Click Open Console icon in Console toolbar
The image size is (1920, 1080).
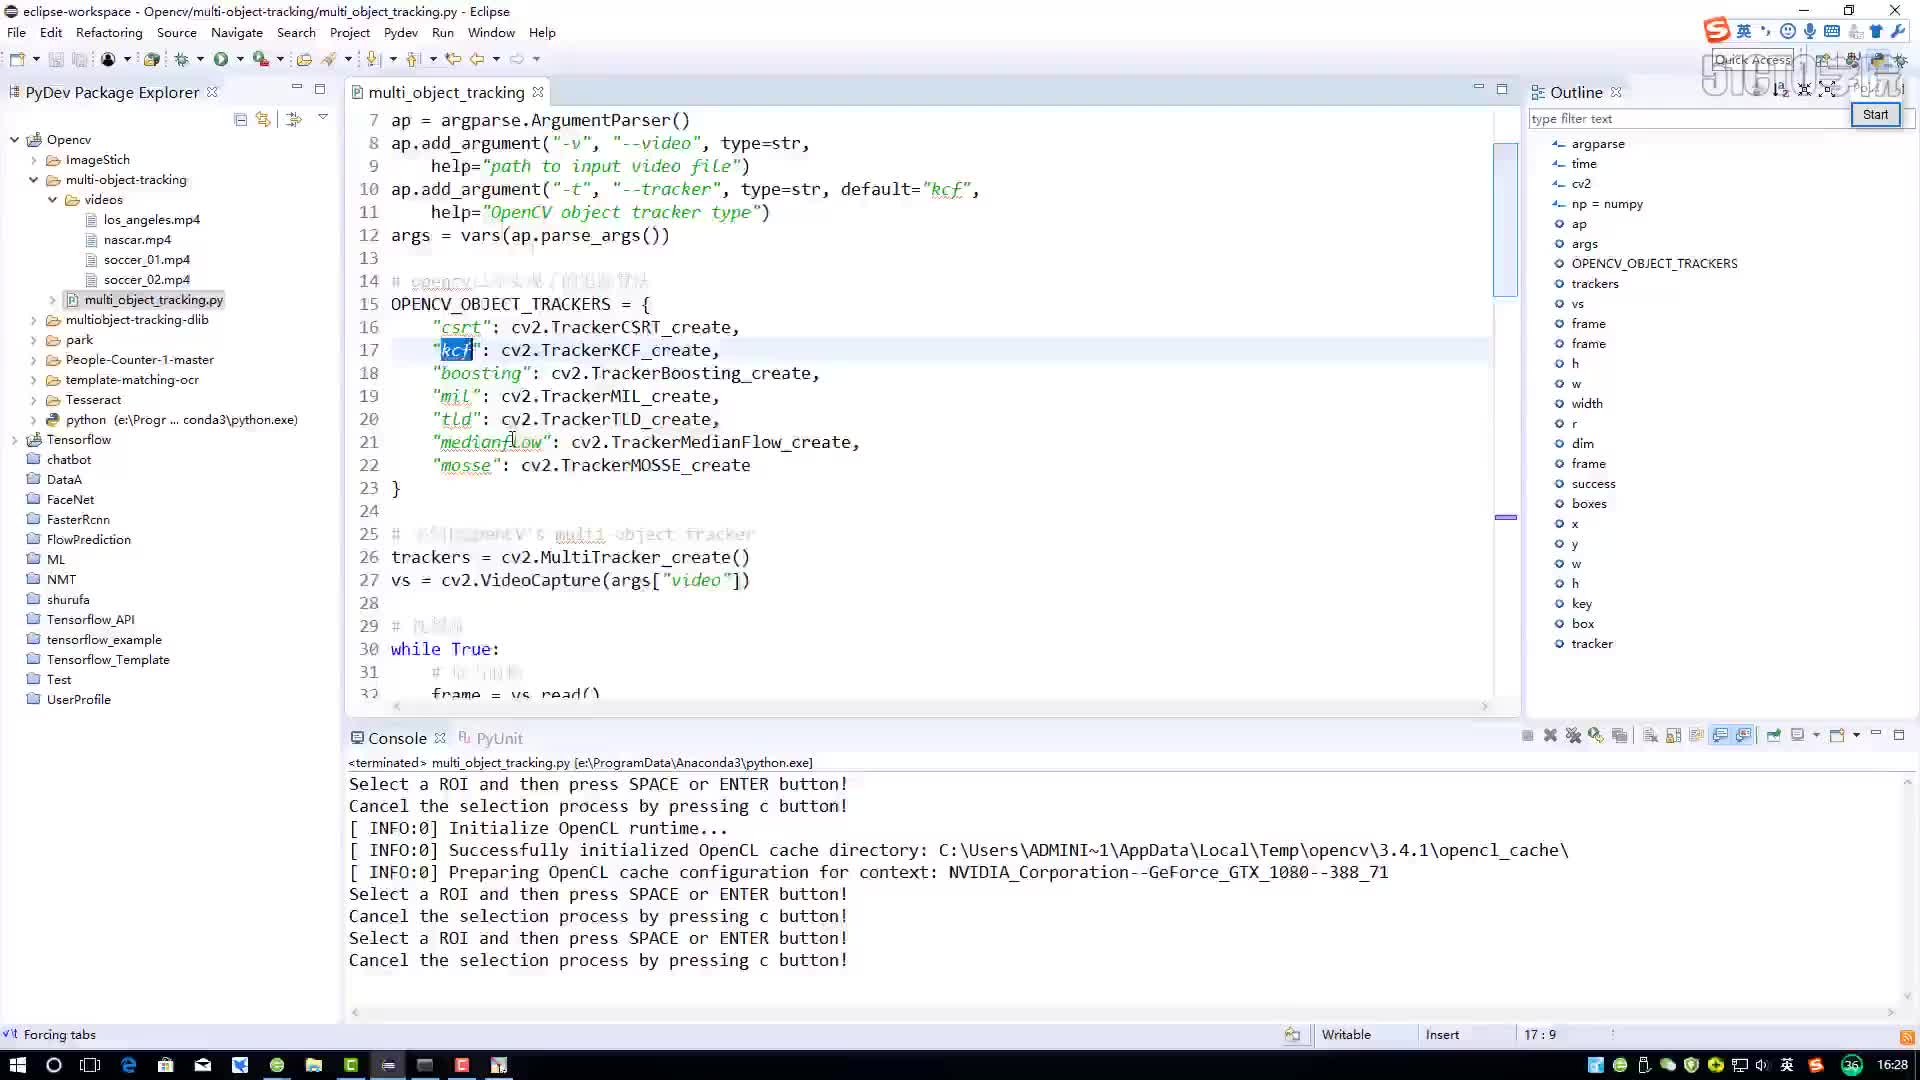point(1837,735)
